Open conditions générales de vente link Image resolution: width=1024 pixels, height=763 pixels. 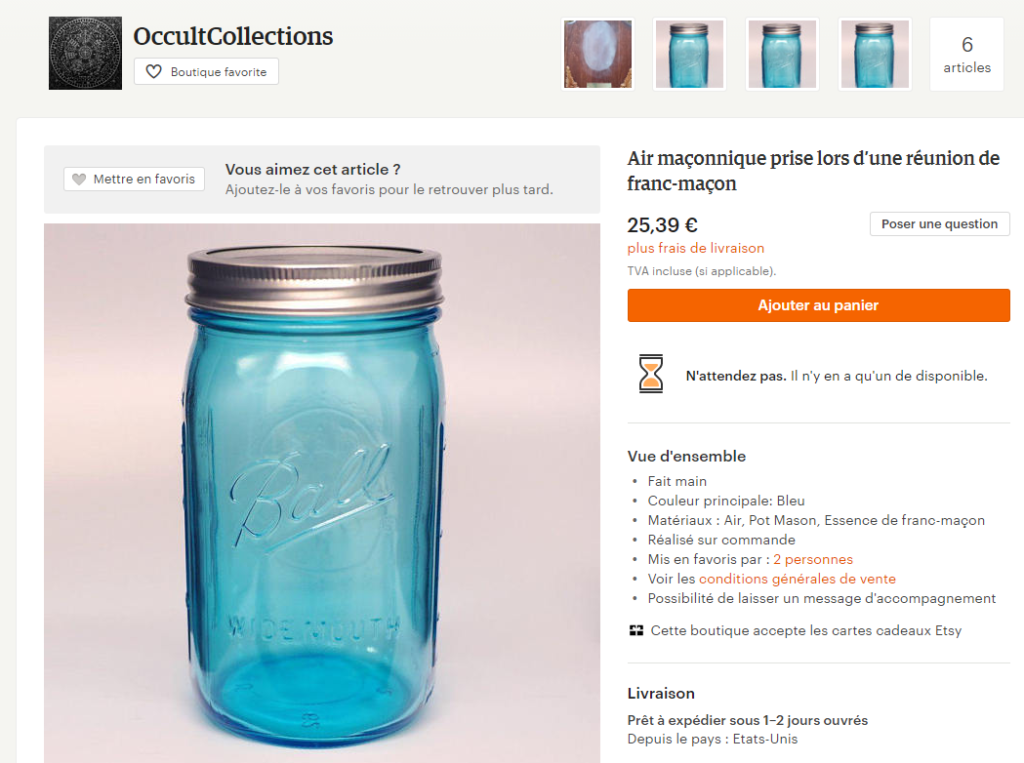click(x=797, y=579)
